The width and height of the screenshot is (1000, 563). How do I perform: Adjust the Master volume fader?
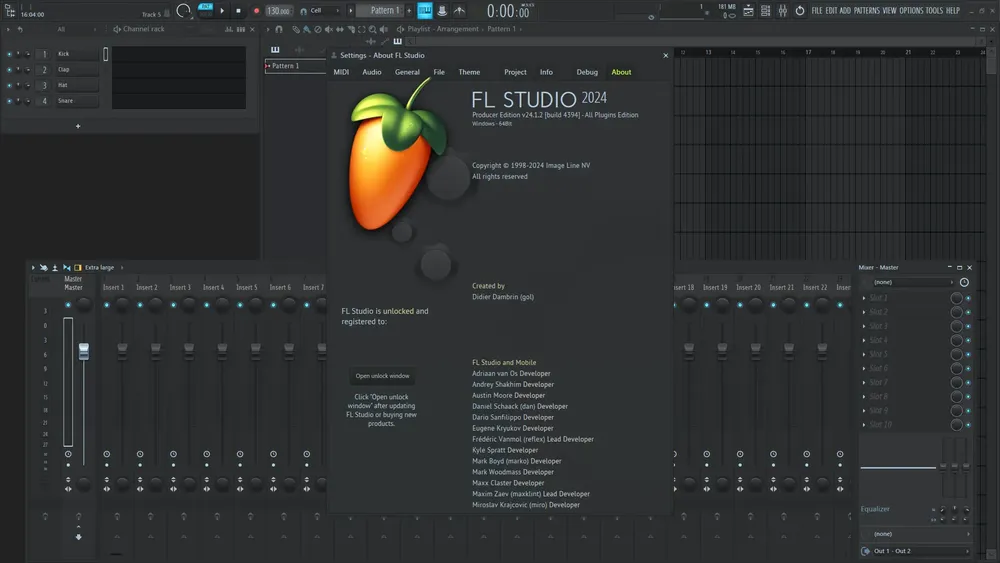pyautogui.click(x=84, y=351)
